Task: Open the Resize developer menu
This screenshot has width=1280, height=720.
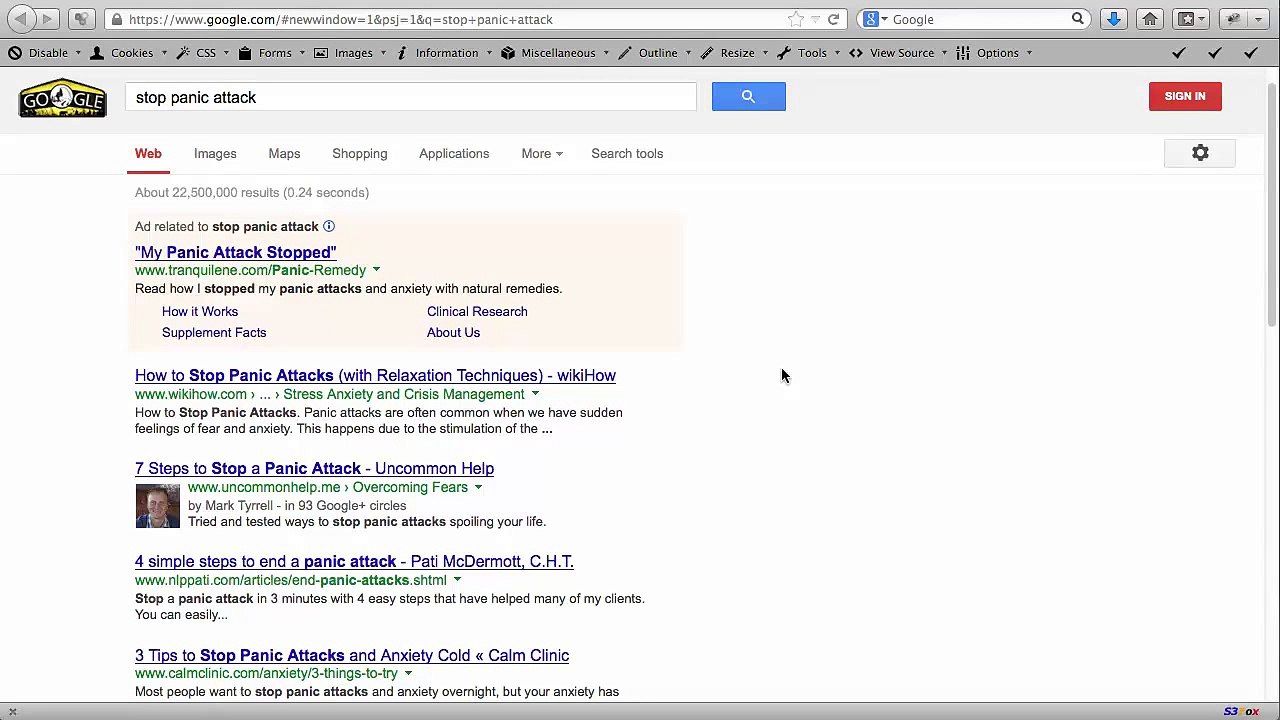Action: pos(735,53)
